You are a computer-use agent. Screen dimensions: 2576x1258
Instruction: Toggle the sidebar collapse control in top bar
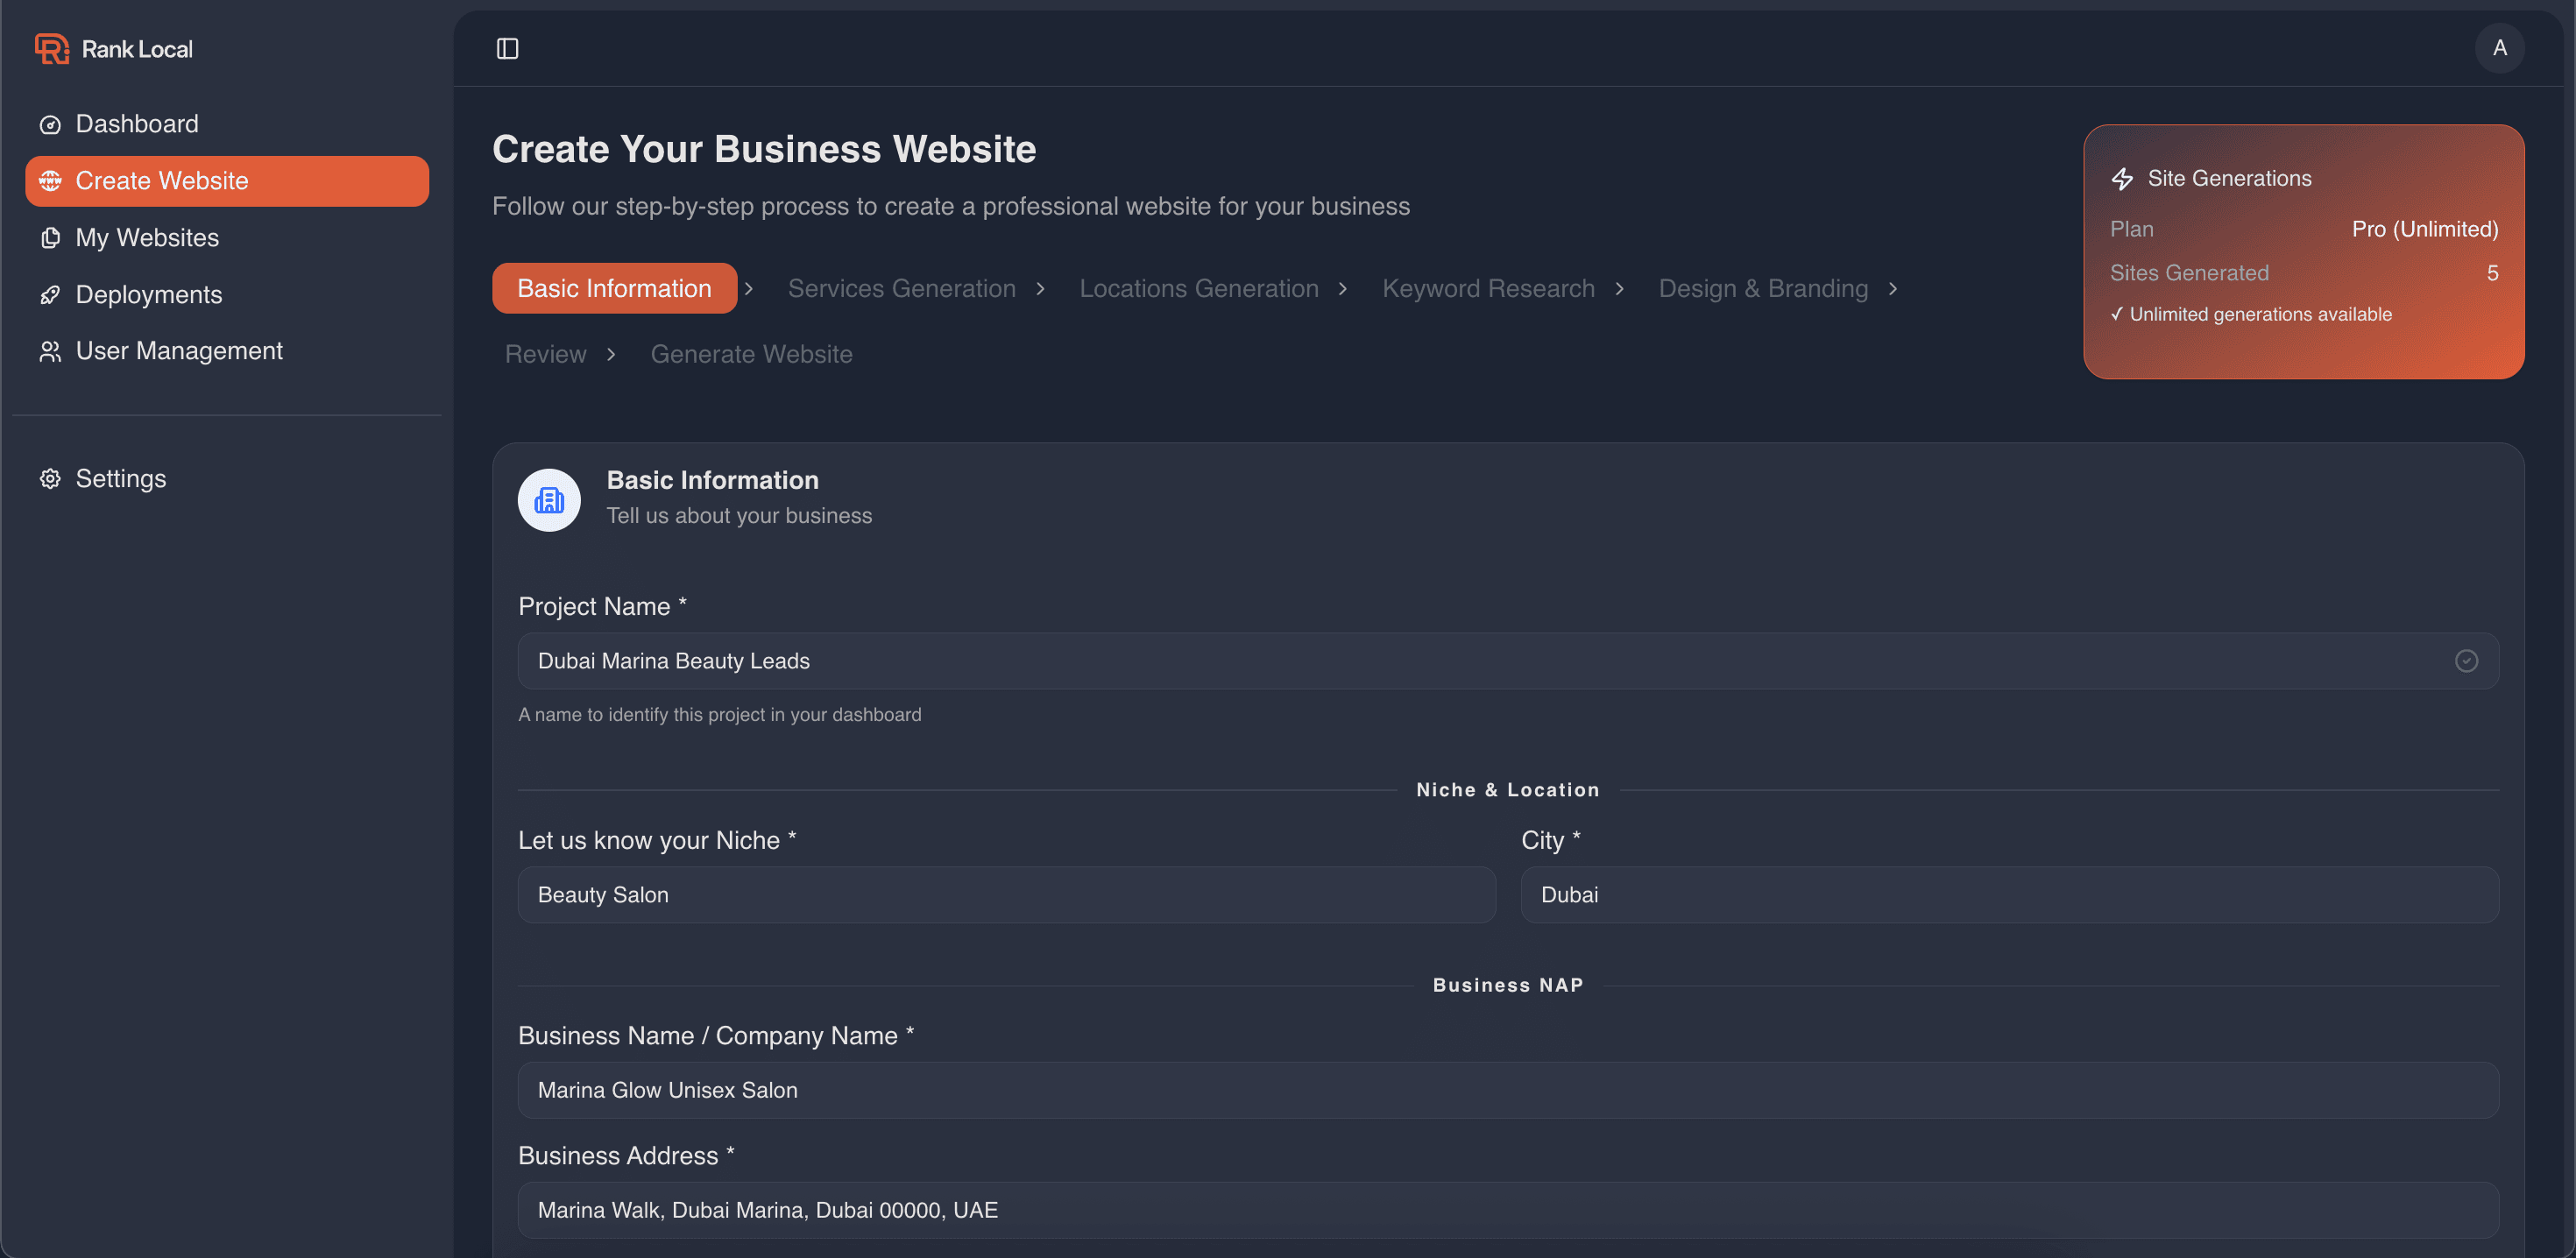[x=507, y=48]
